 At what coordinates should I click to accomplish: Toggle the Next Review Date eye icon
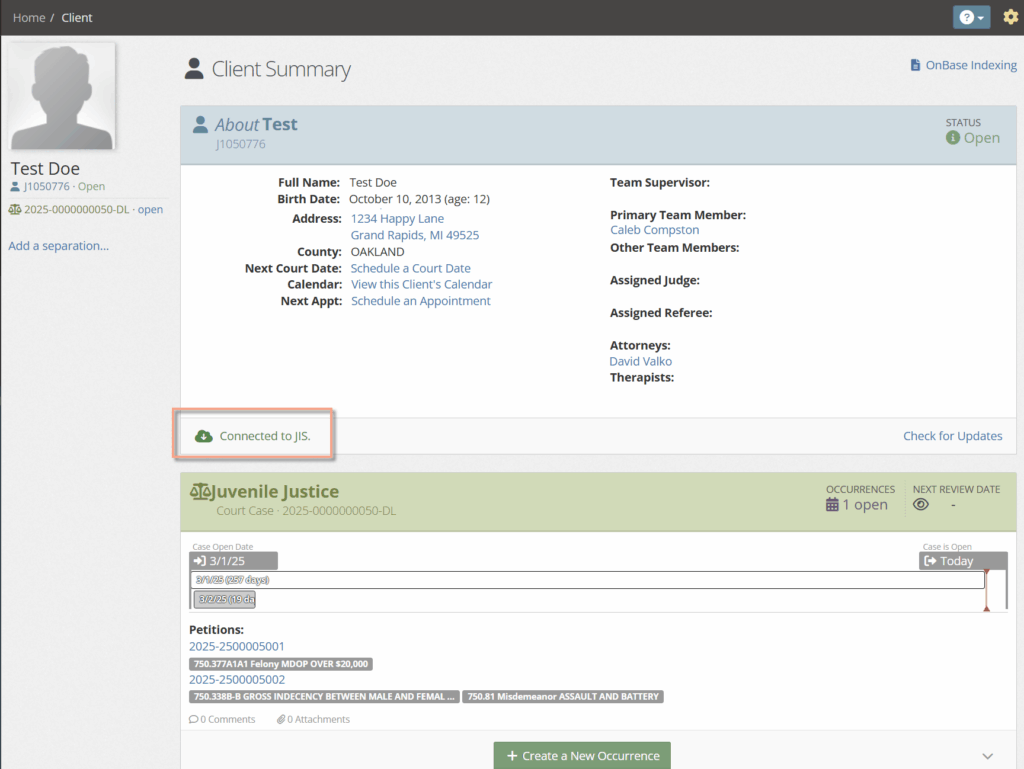(921, 505)
